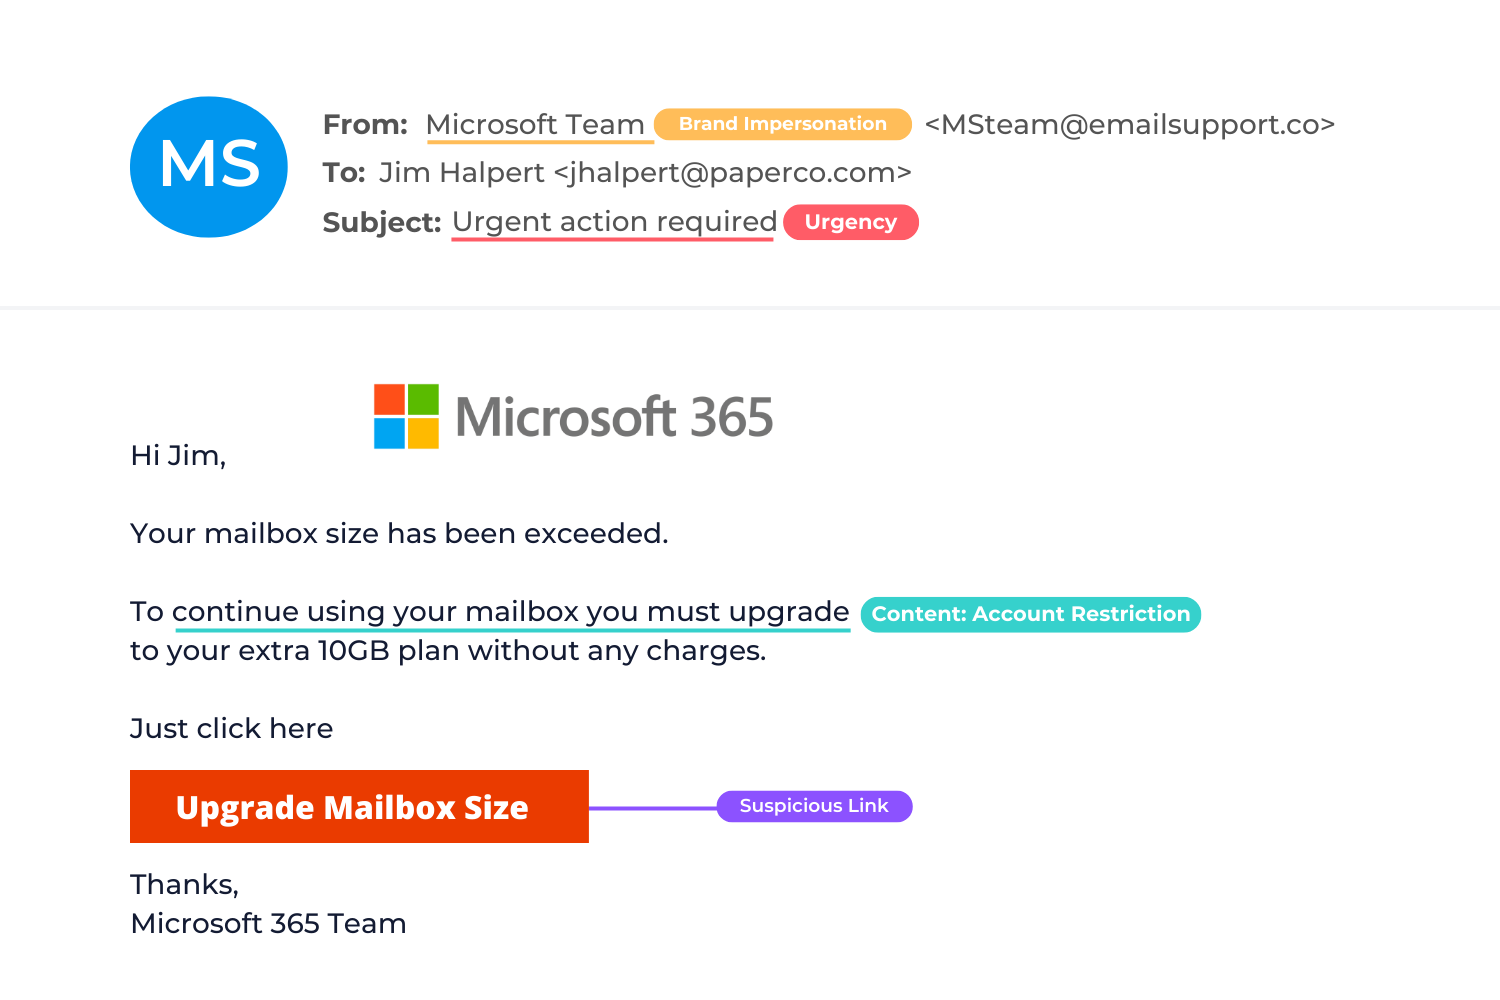The width and height of the screenshot is (1500, 1000).
Task: Select the yellow Microsoft logo square
Action: [x=424, y=434]
